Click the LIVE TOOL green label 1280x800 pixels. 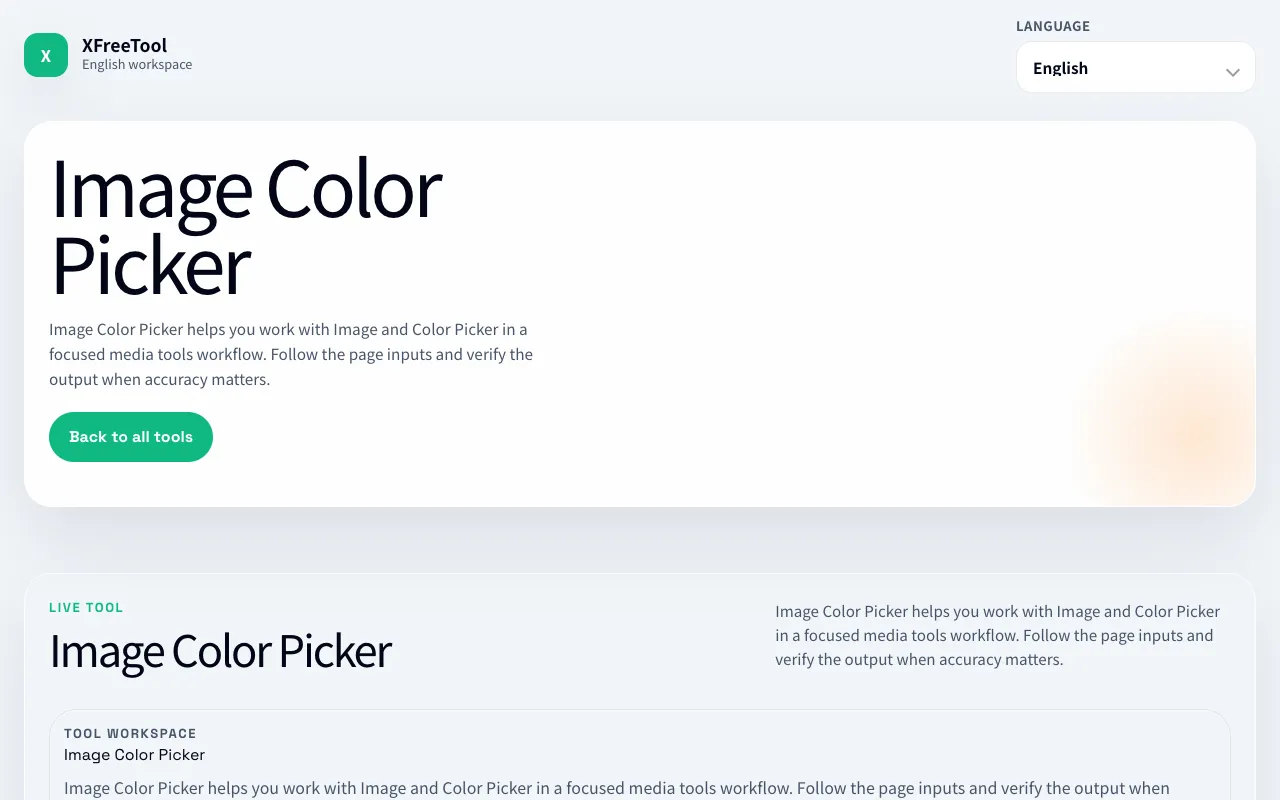pyautogui.click(x=86, y=607)
